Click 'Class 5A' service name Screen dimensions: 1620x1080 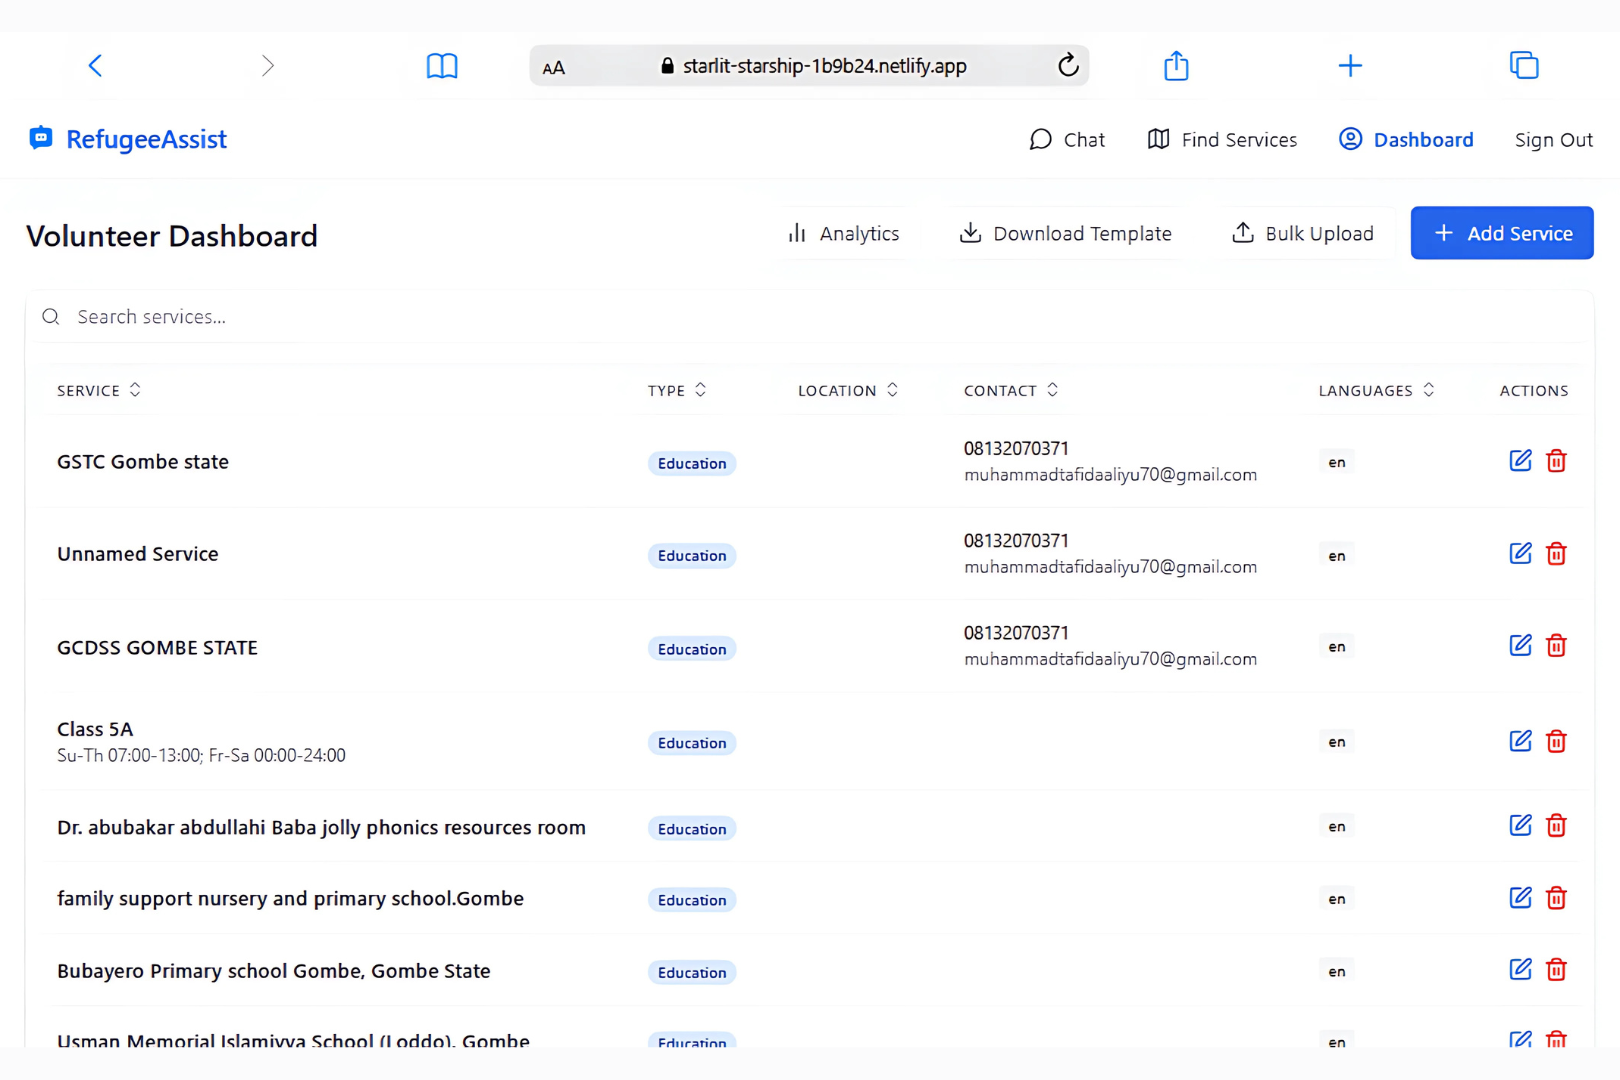click(x=95, y=729)
